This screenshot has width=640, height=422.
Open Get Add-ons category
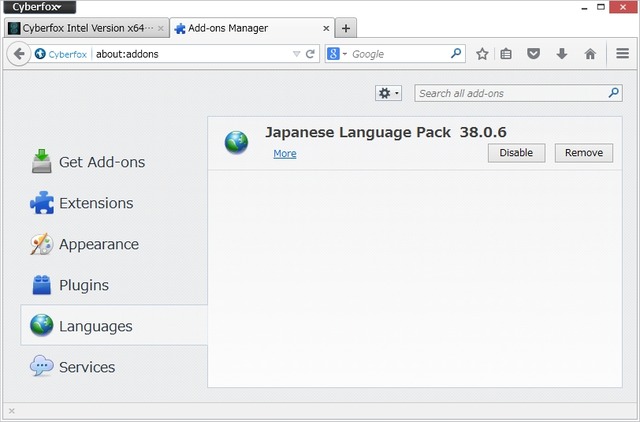coord(114,162)
